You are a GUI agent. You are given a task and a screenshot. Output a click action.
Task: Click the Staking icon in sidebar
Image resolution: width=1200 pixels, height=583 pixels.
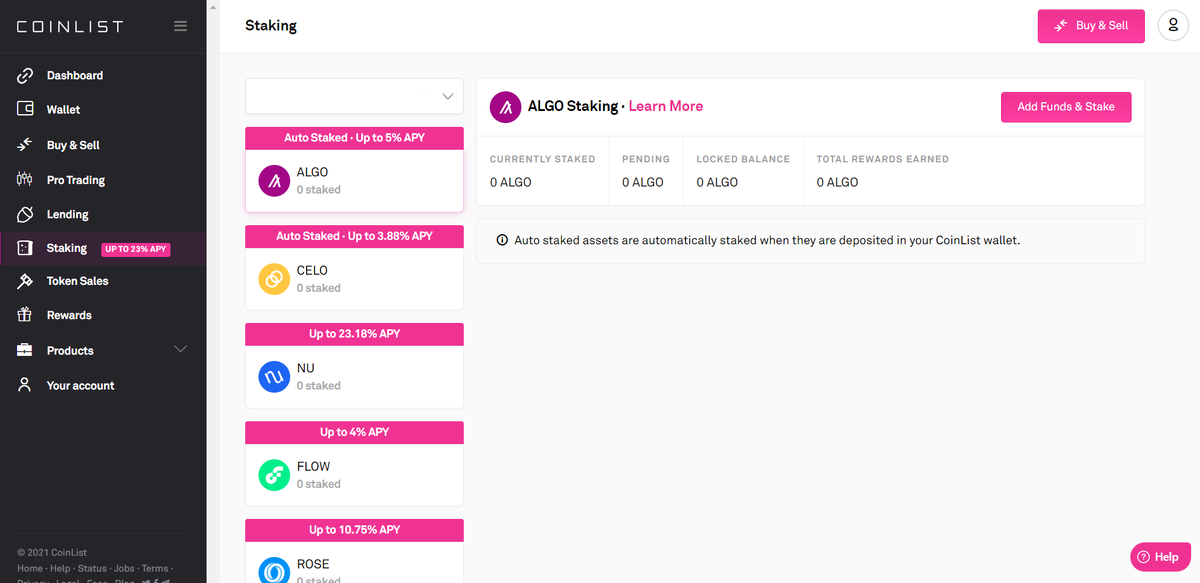click(25, 248)
